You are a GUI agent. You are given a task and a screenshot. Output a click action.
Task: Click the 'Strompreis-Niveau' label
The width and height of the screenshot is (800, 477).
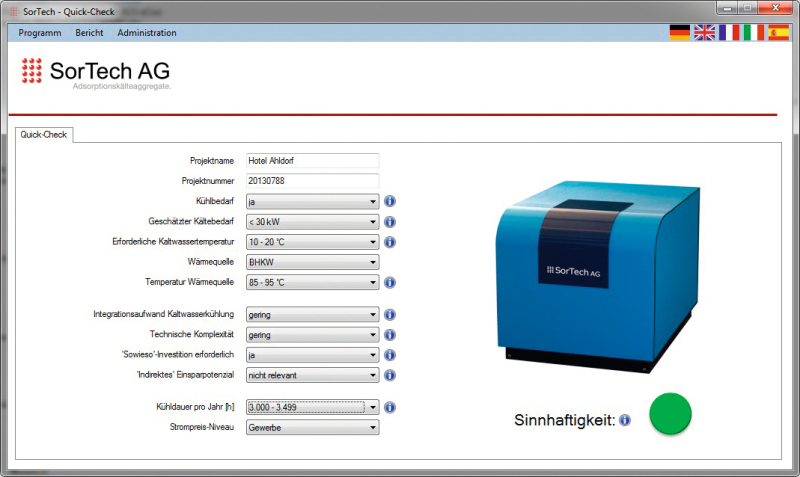click(202, 427)
